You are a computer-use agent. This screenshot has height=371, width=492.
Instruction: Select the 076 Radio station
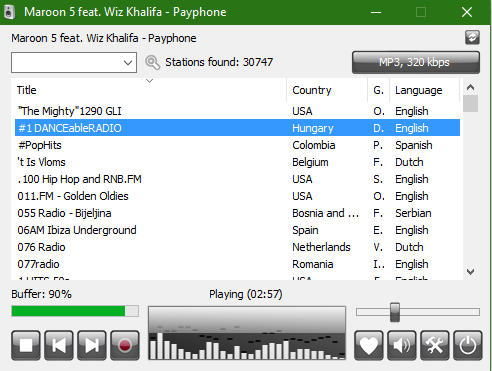tap(237, 247)
